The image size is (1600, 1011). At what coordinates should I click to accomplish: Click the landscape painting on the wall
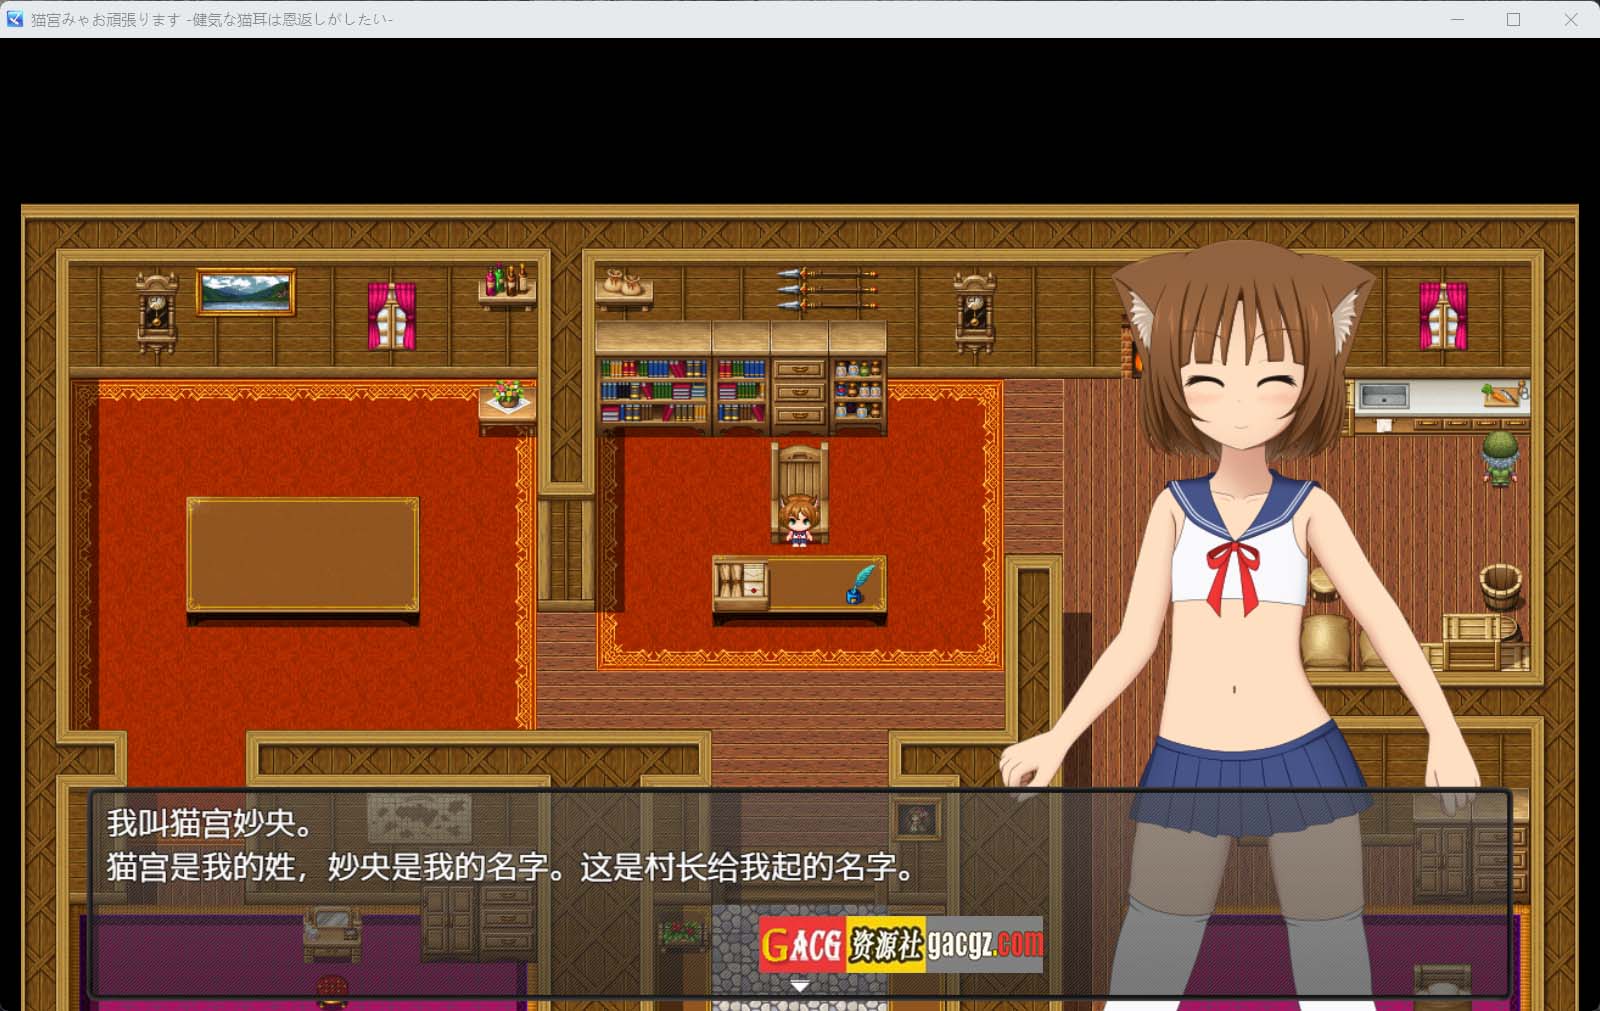(x=245, y=292)
